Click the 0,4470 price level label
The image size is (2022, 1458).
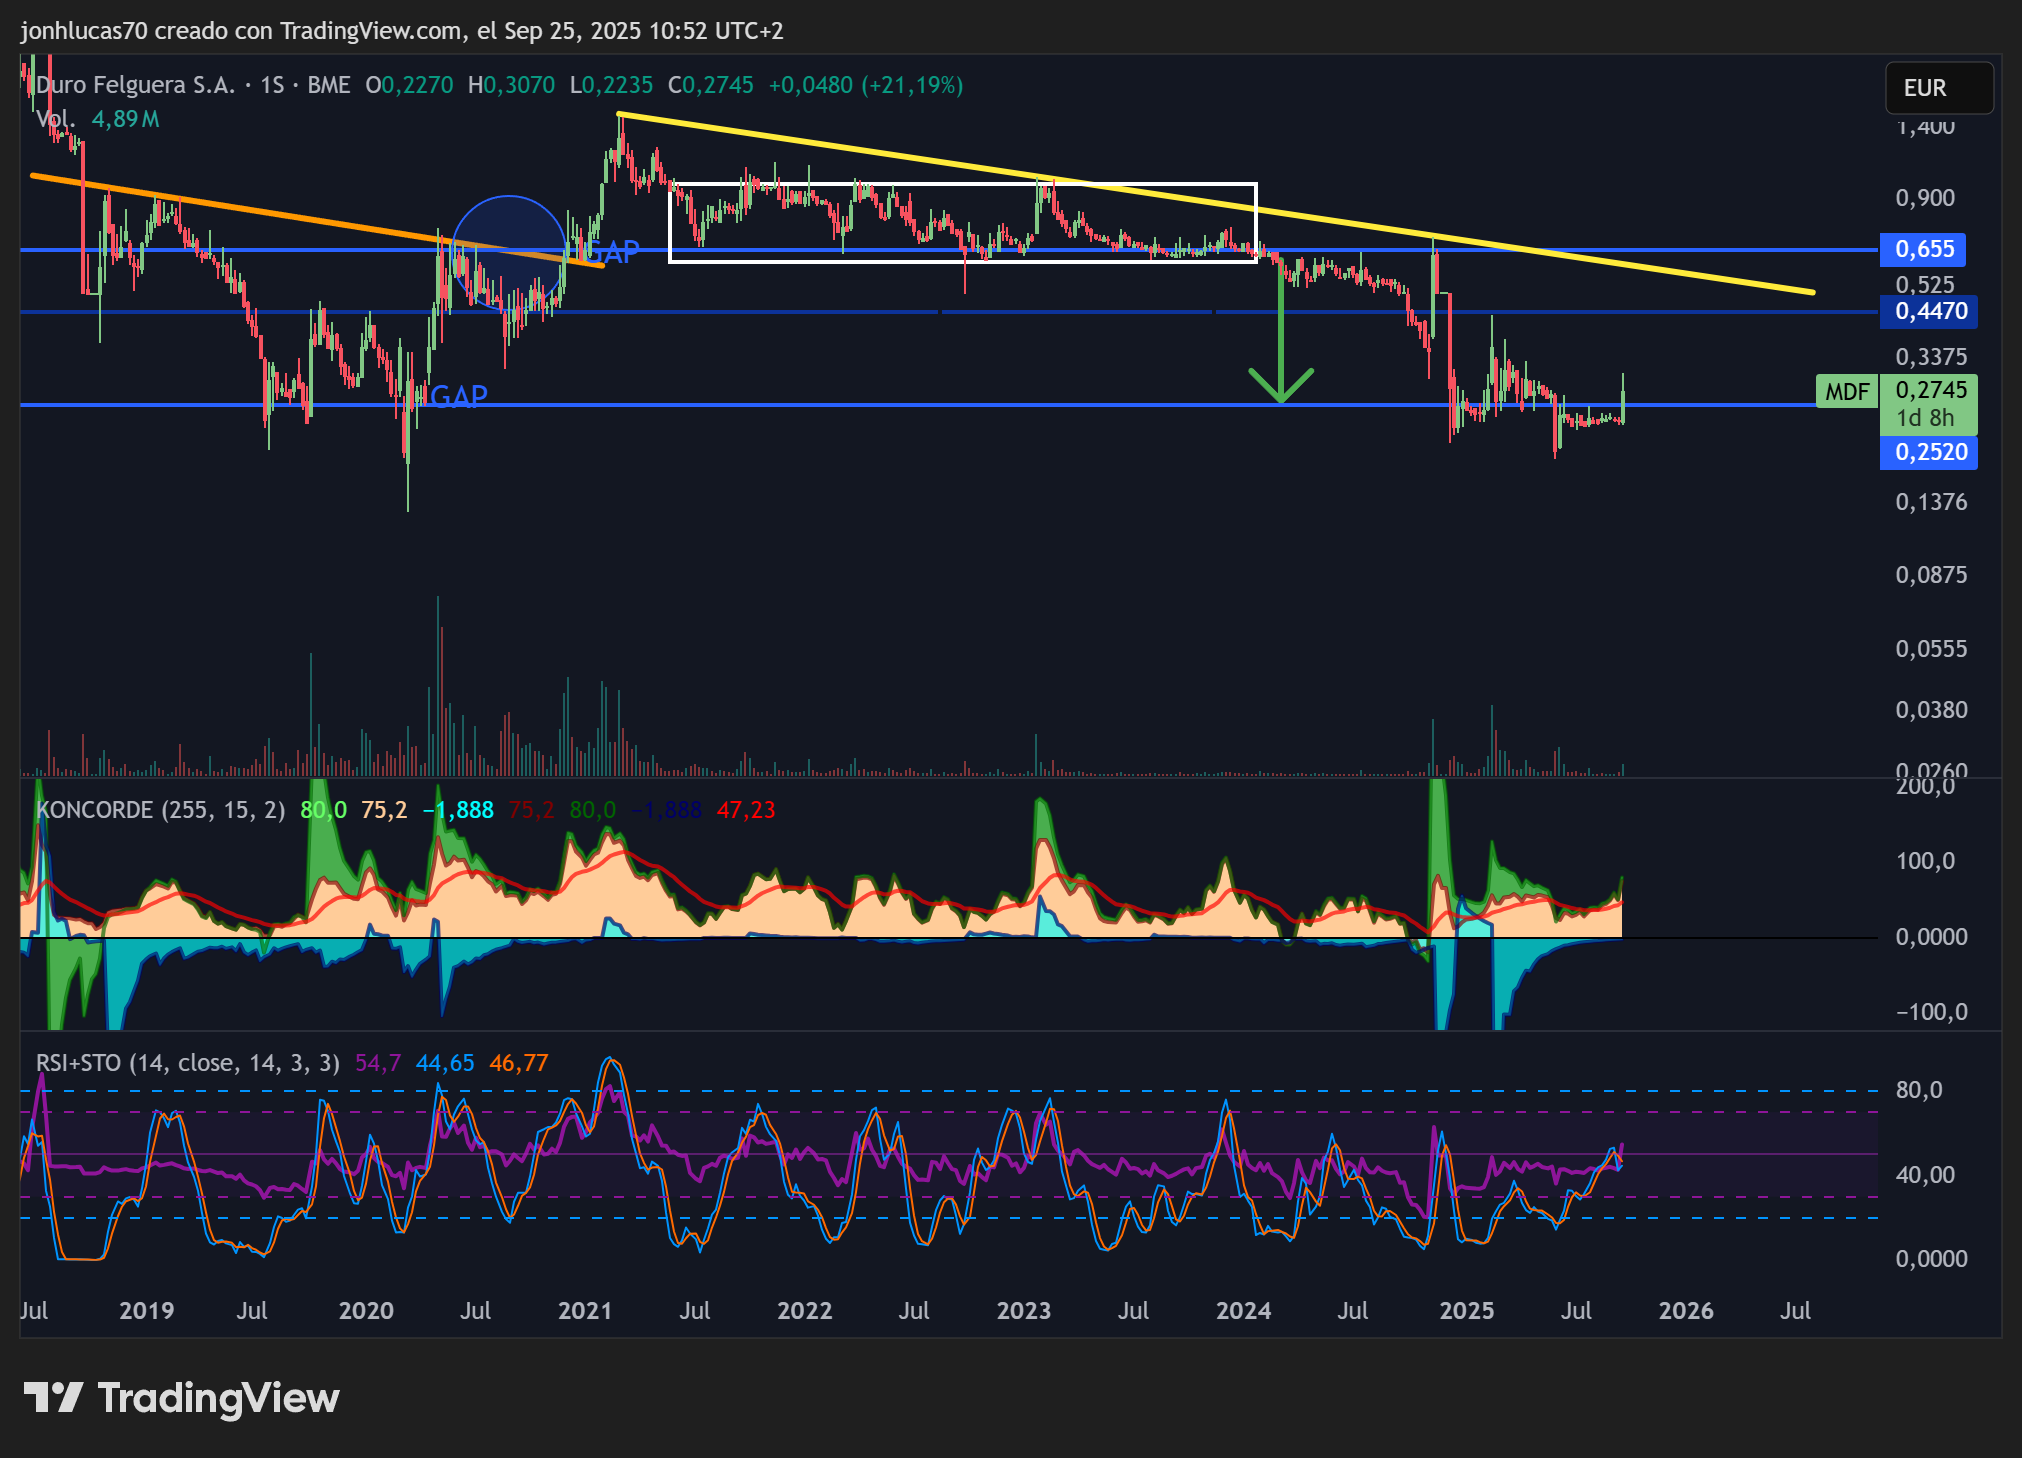coord(1929,311)
